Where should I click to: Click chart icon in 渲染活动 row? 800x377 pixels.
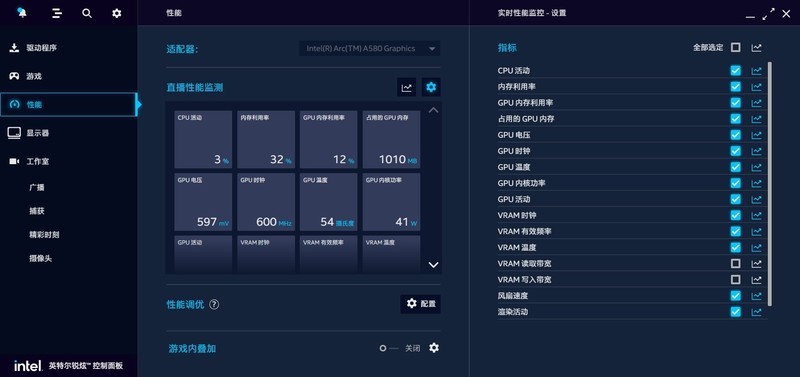[756, 312]
